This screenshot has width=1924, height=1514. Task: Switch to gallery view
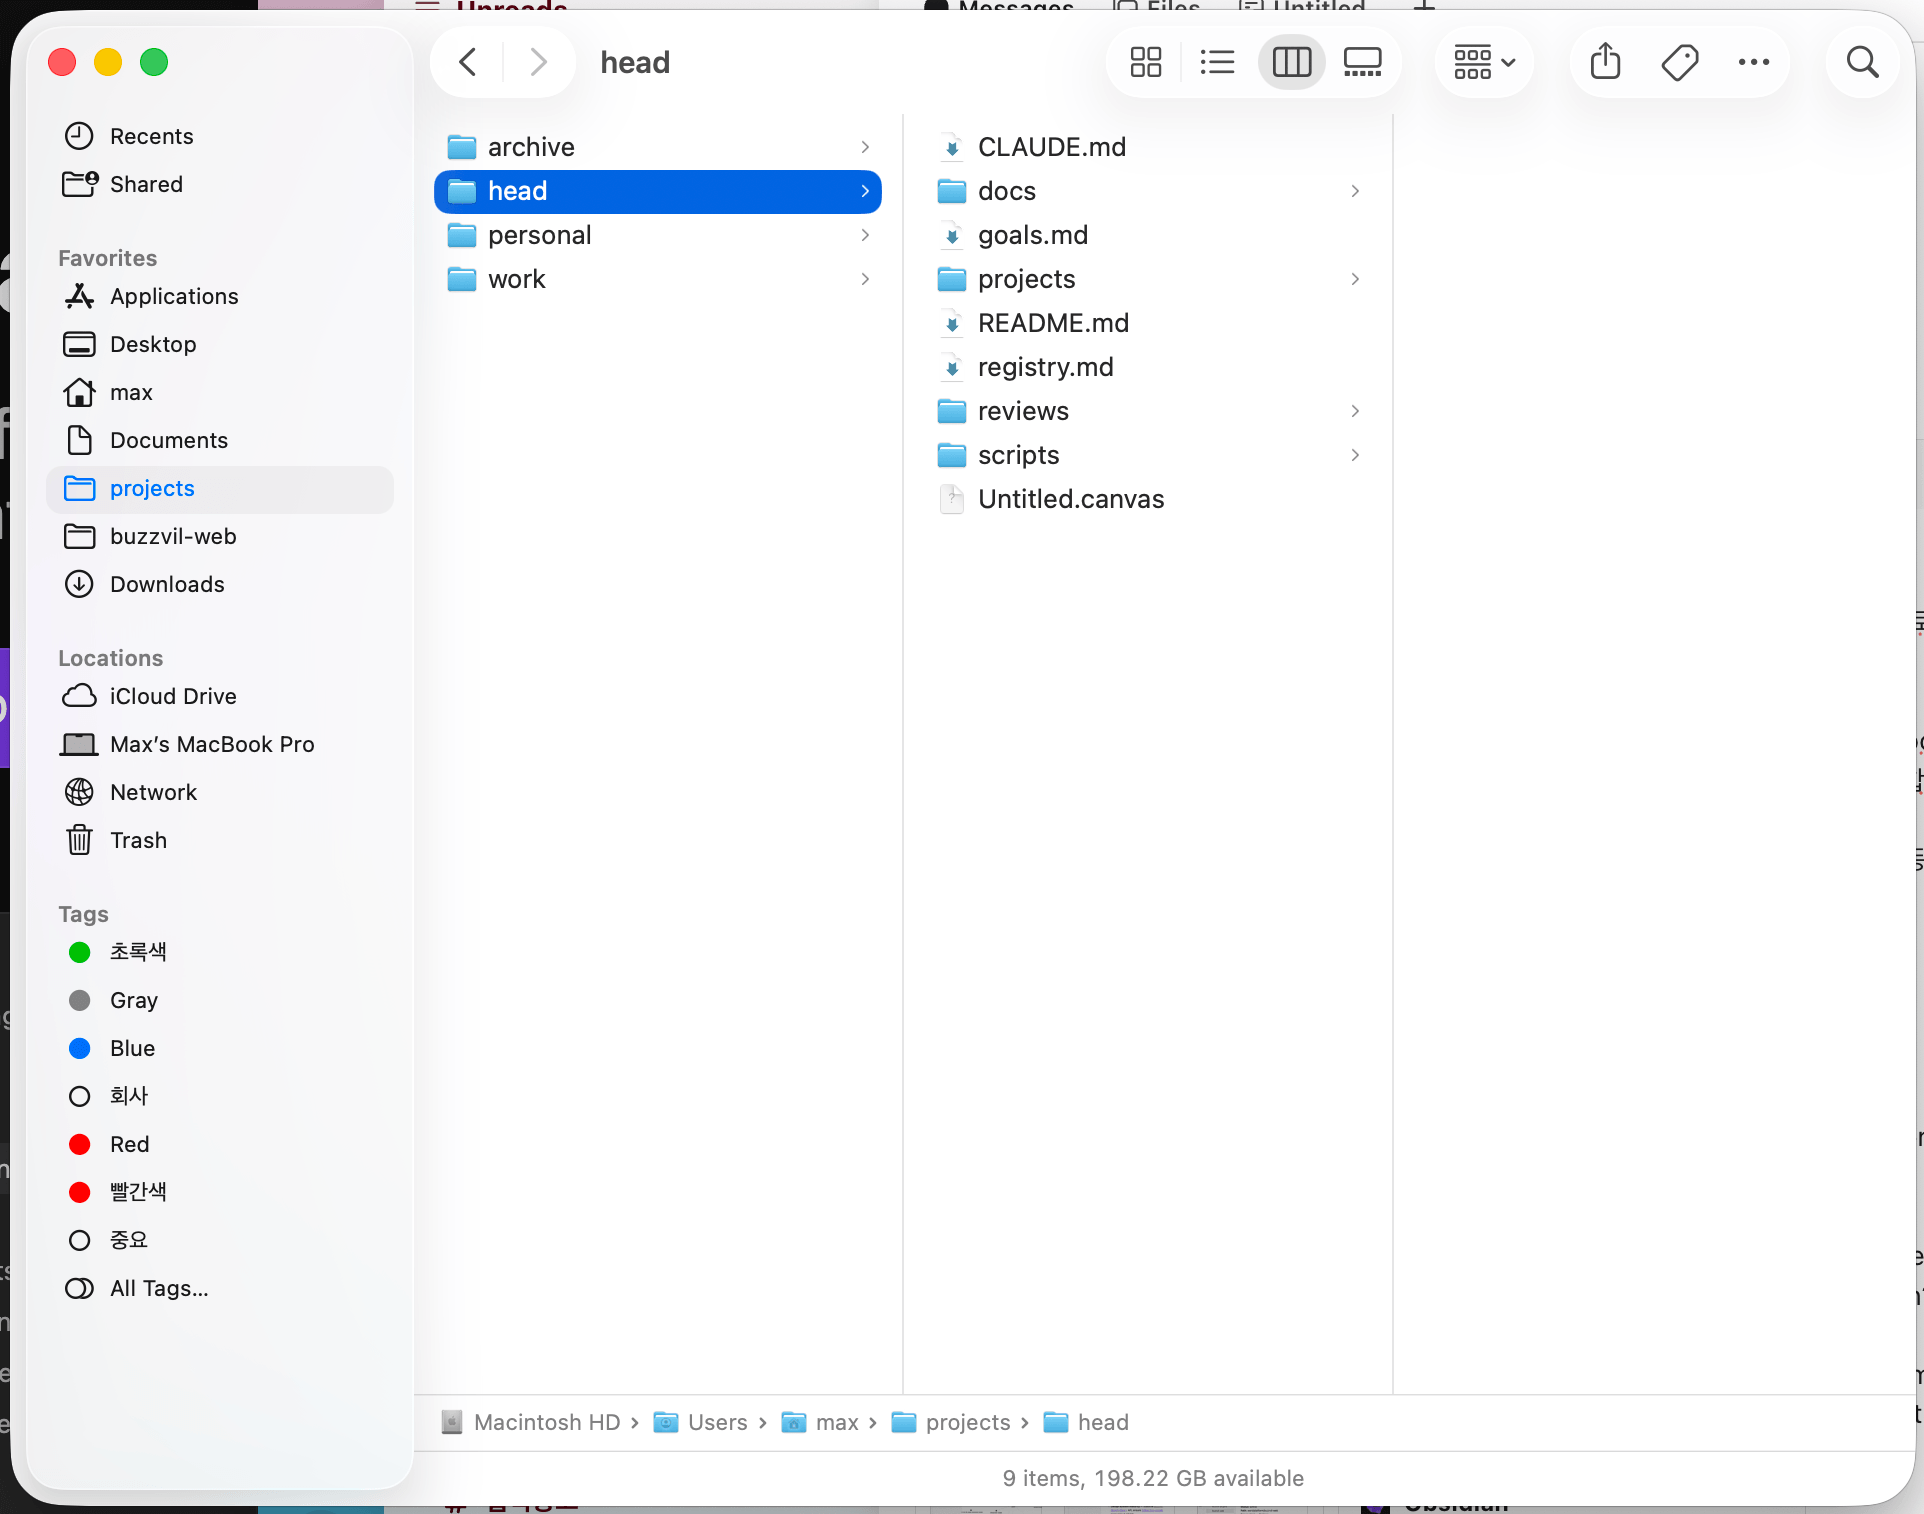1363,62
